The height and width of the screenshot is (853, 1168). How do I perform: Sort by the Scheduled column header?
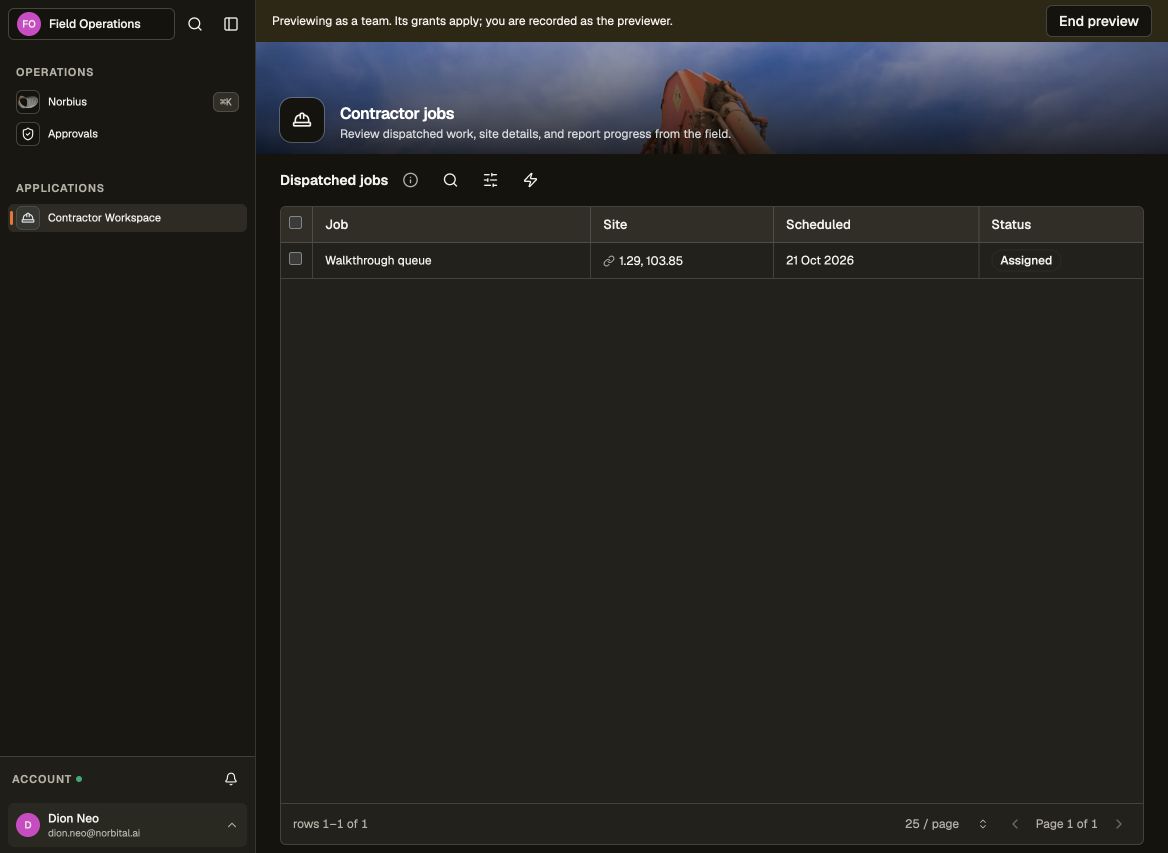click(x=876, y=224)
